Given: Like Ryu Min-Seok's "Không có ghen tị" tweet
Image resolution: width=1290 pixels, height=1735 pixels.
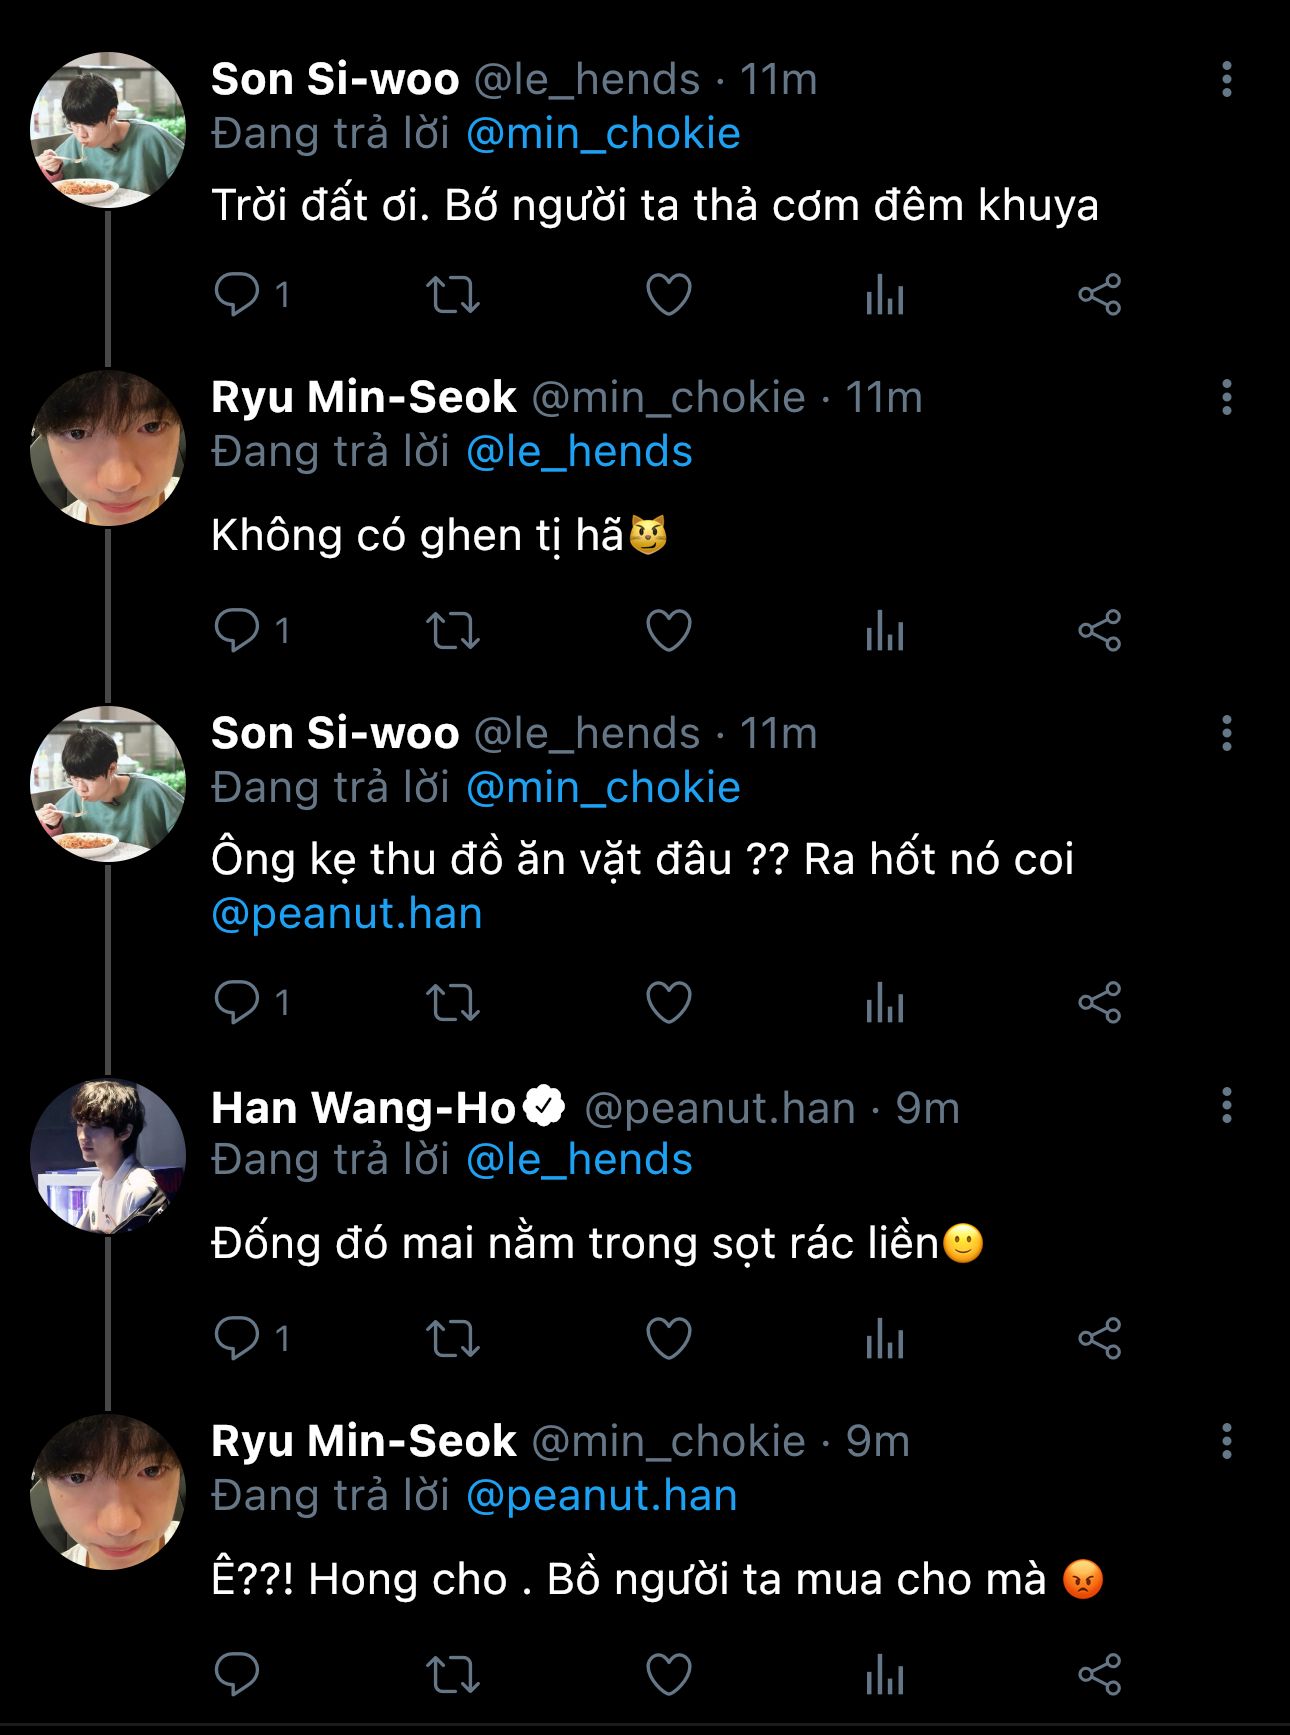Looking at the screenshot, I should 668,631.
